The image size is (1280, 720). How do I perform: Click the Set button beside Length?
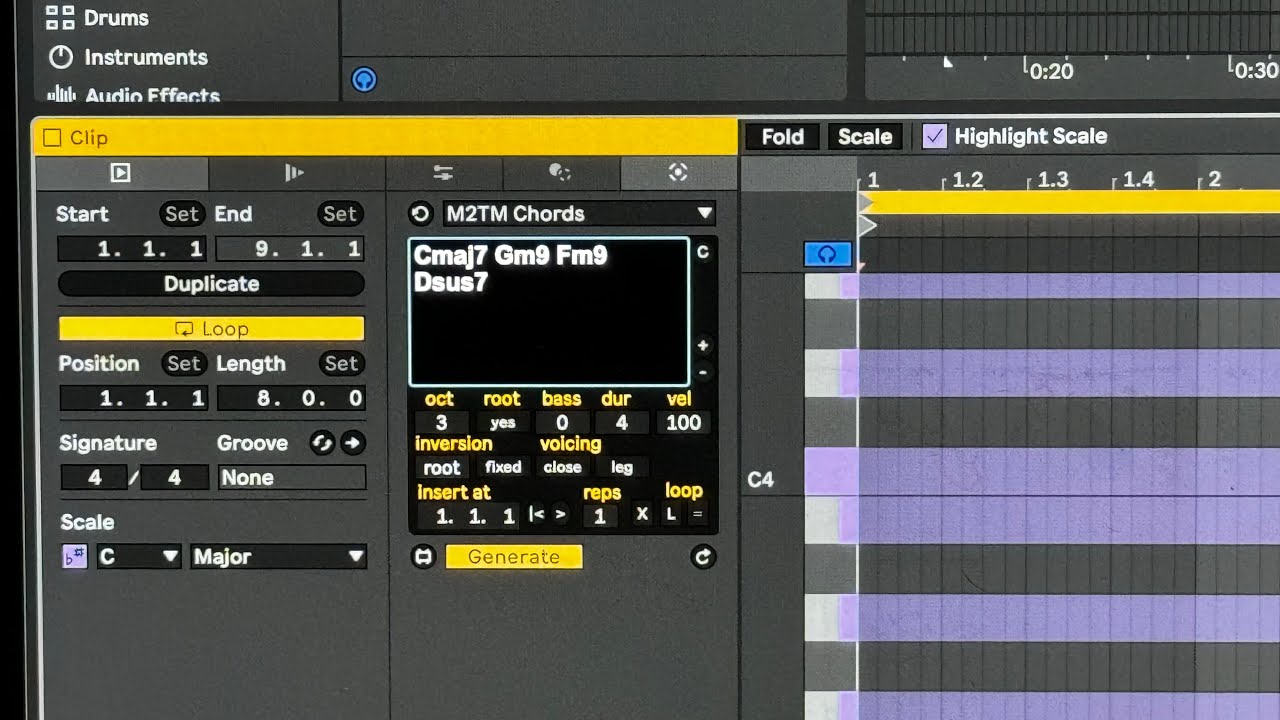[x=341, y=364]
